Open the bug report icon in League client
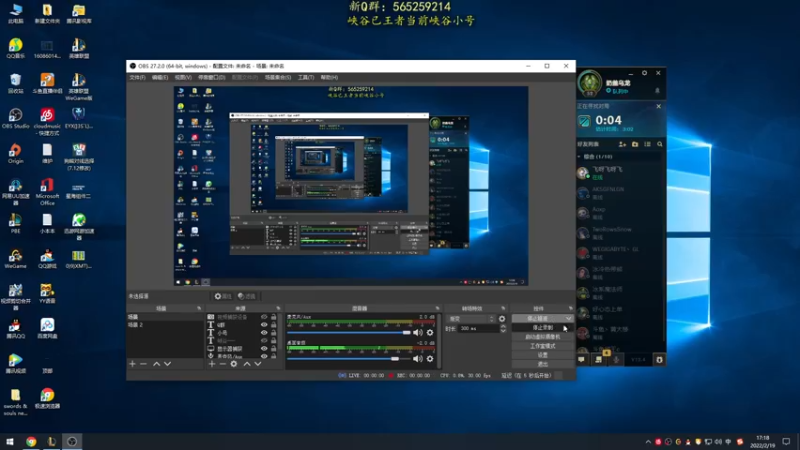This screenshot has width=800, height=450. [x=659, y=360]
